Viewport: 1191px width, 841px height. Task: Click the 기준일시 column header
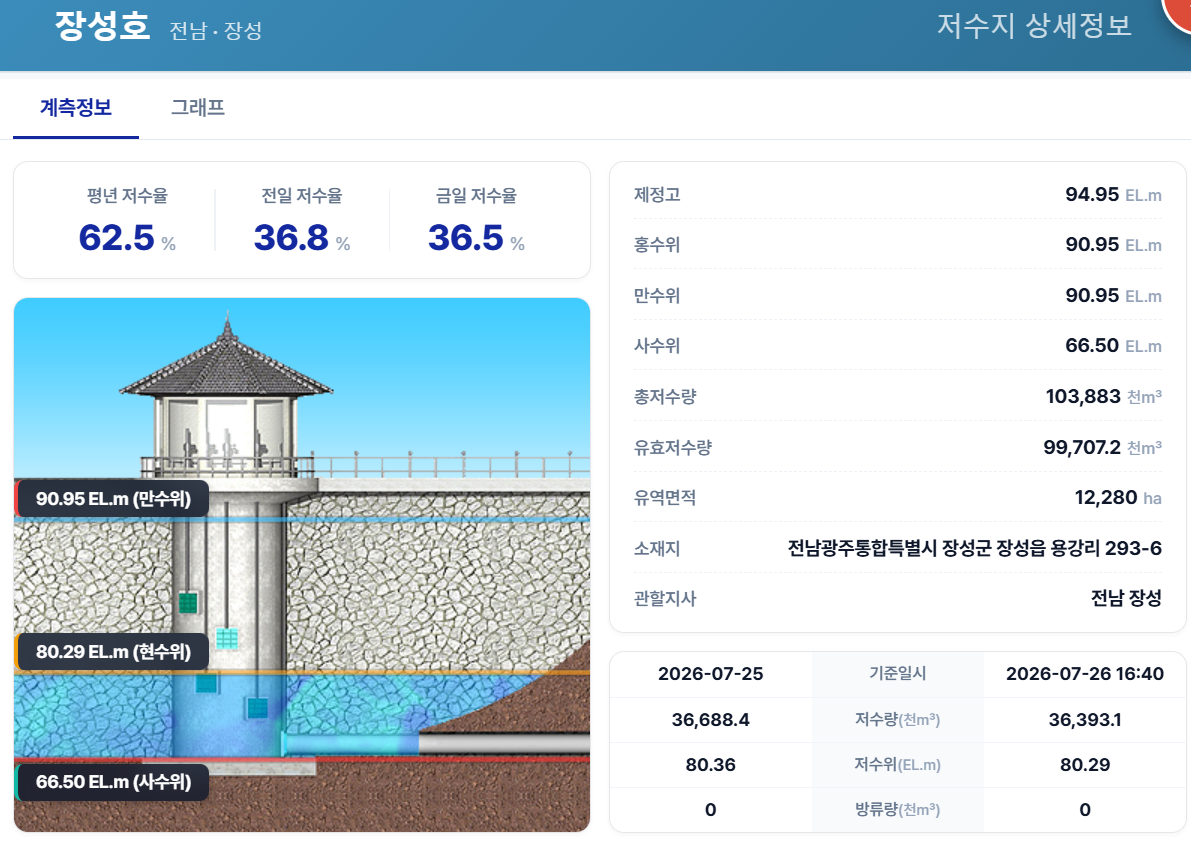(897, 674)
